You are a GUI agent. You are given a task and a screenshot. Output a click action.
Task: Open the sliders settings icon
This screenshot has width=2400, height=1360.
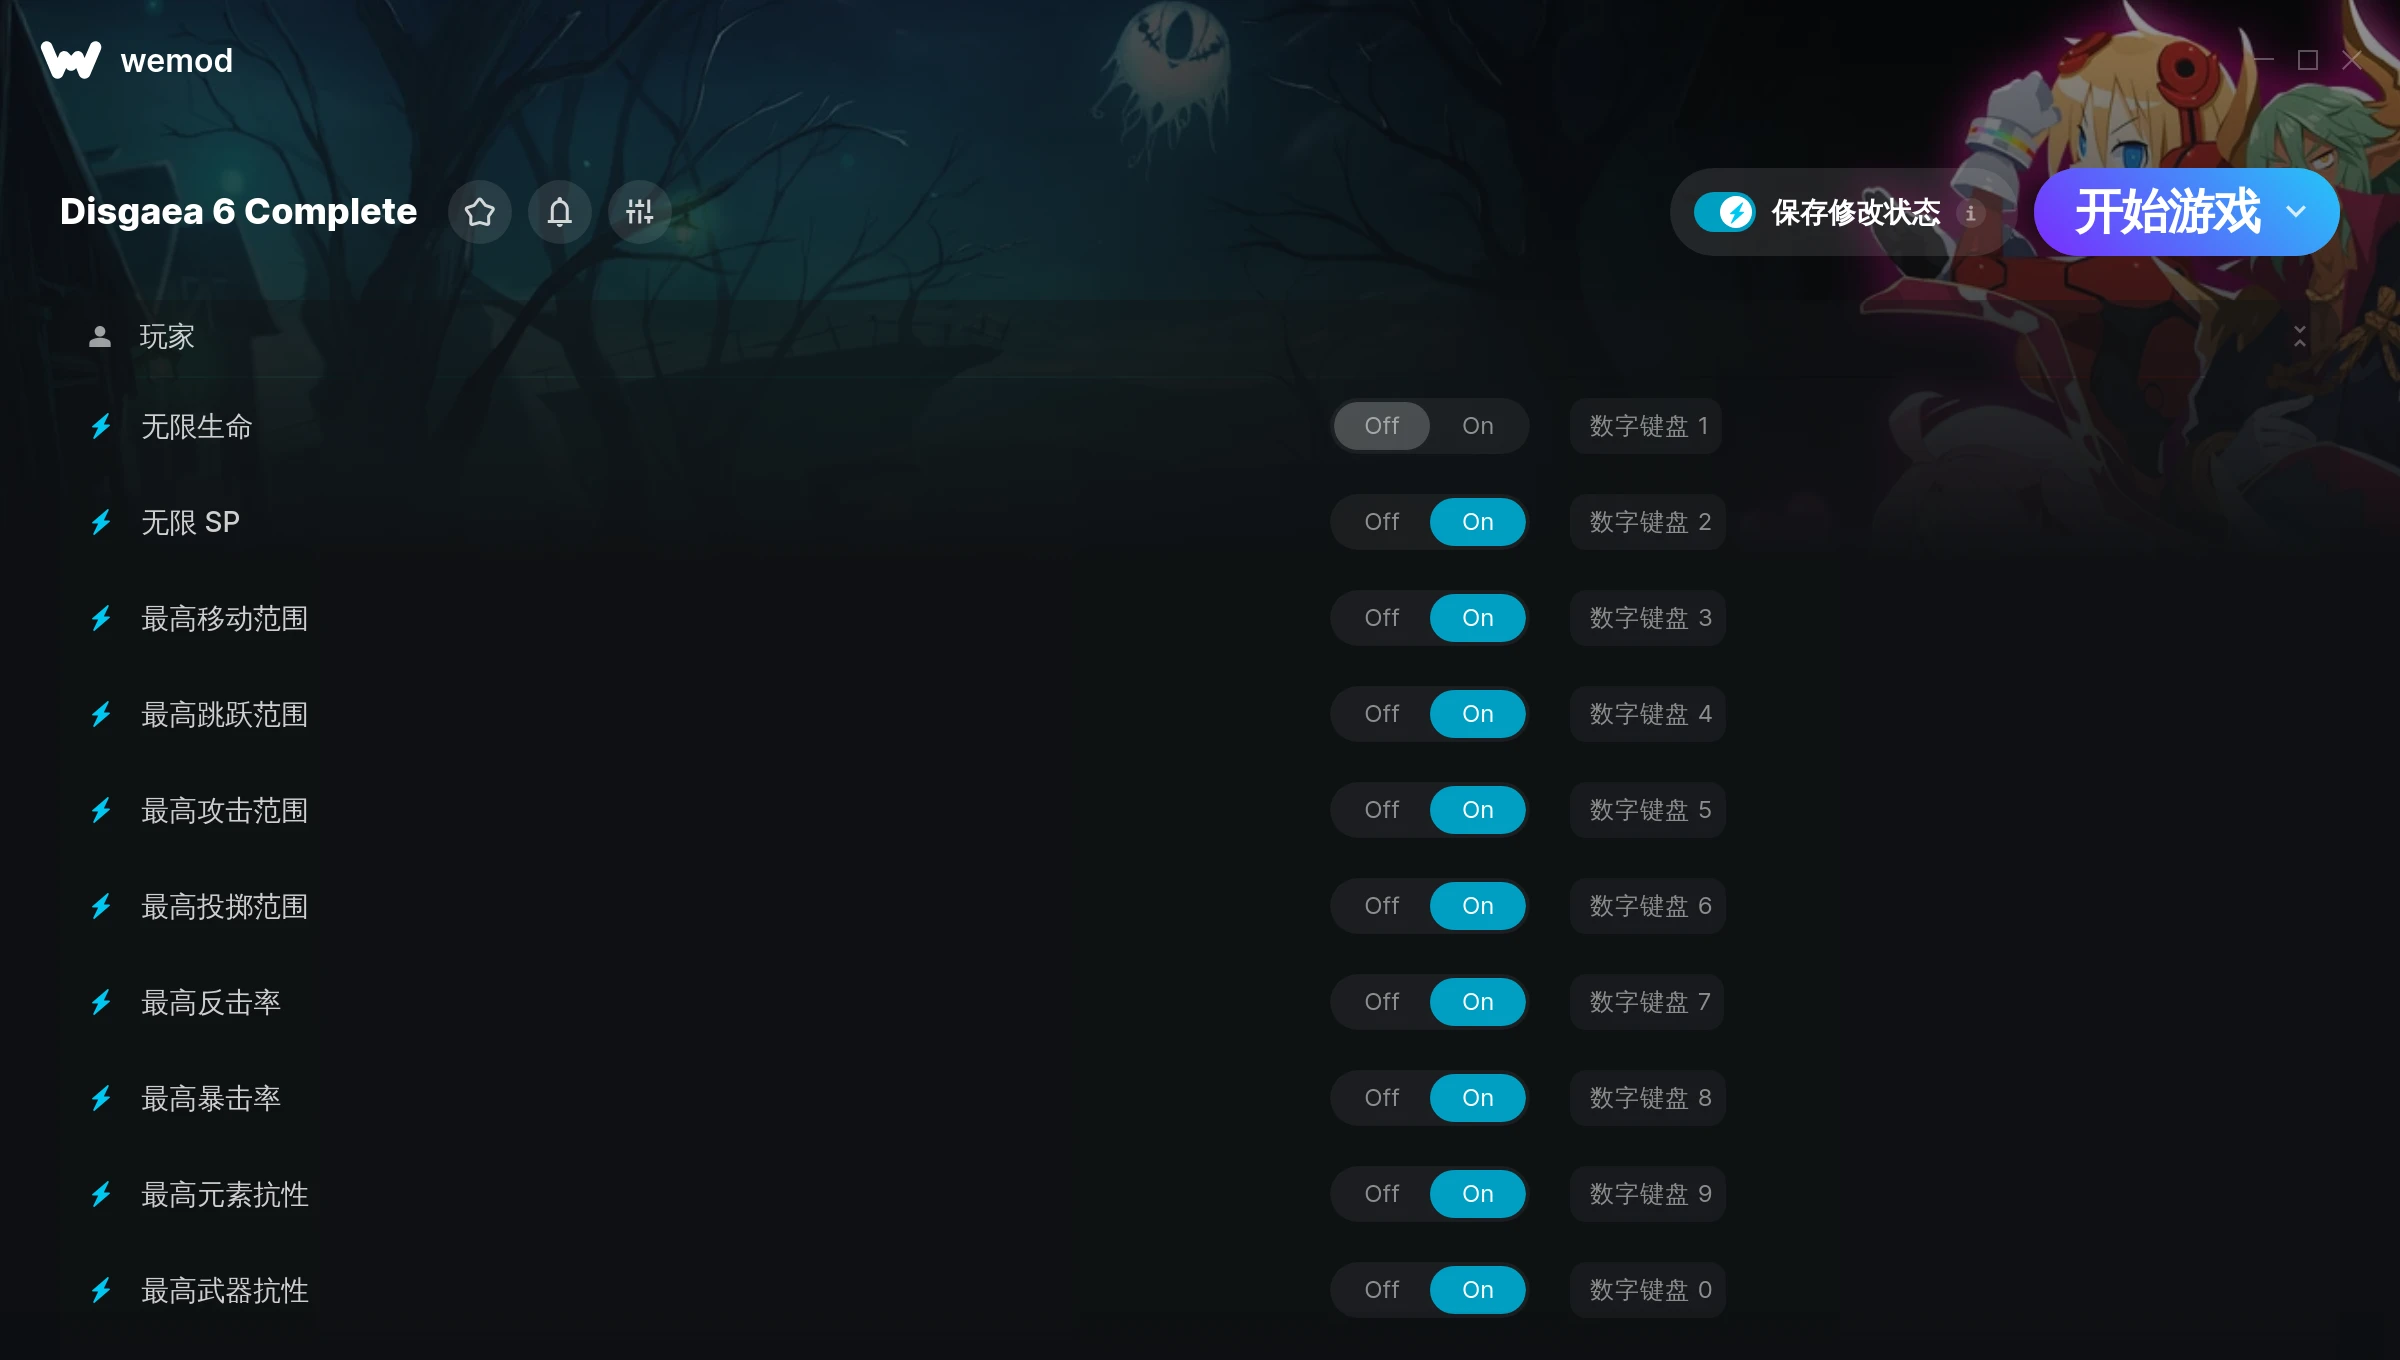tap(640, 212)
